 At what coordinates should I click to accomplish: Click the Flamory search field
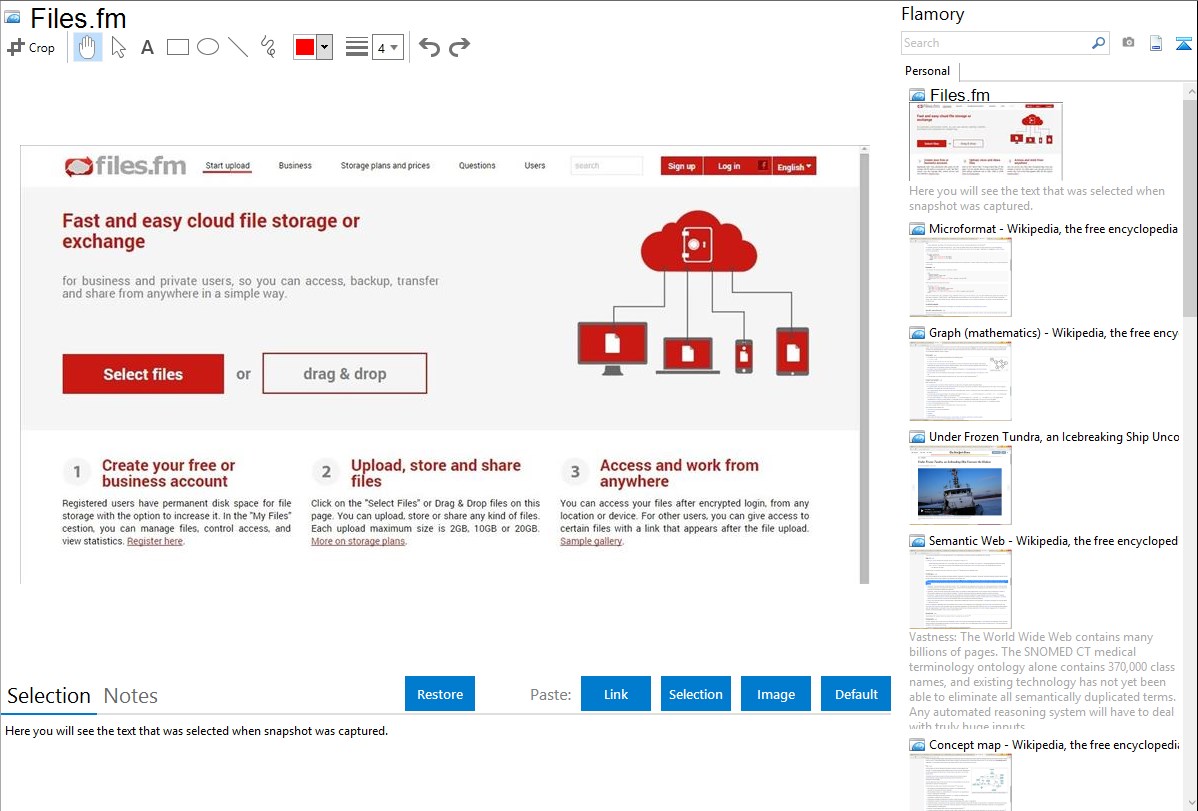point(995,43)
